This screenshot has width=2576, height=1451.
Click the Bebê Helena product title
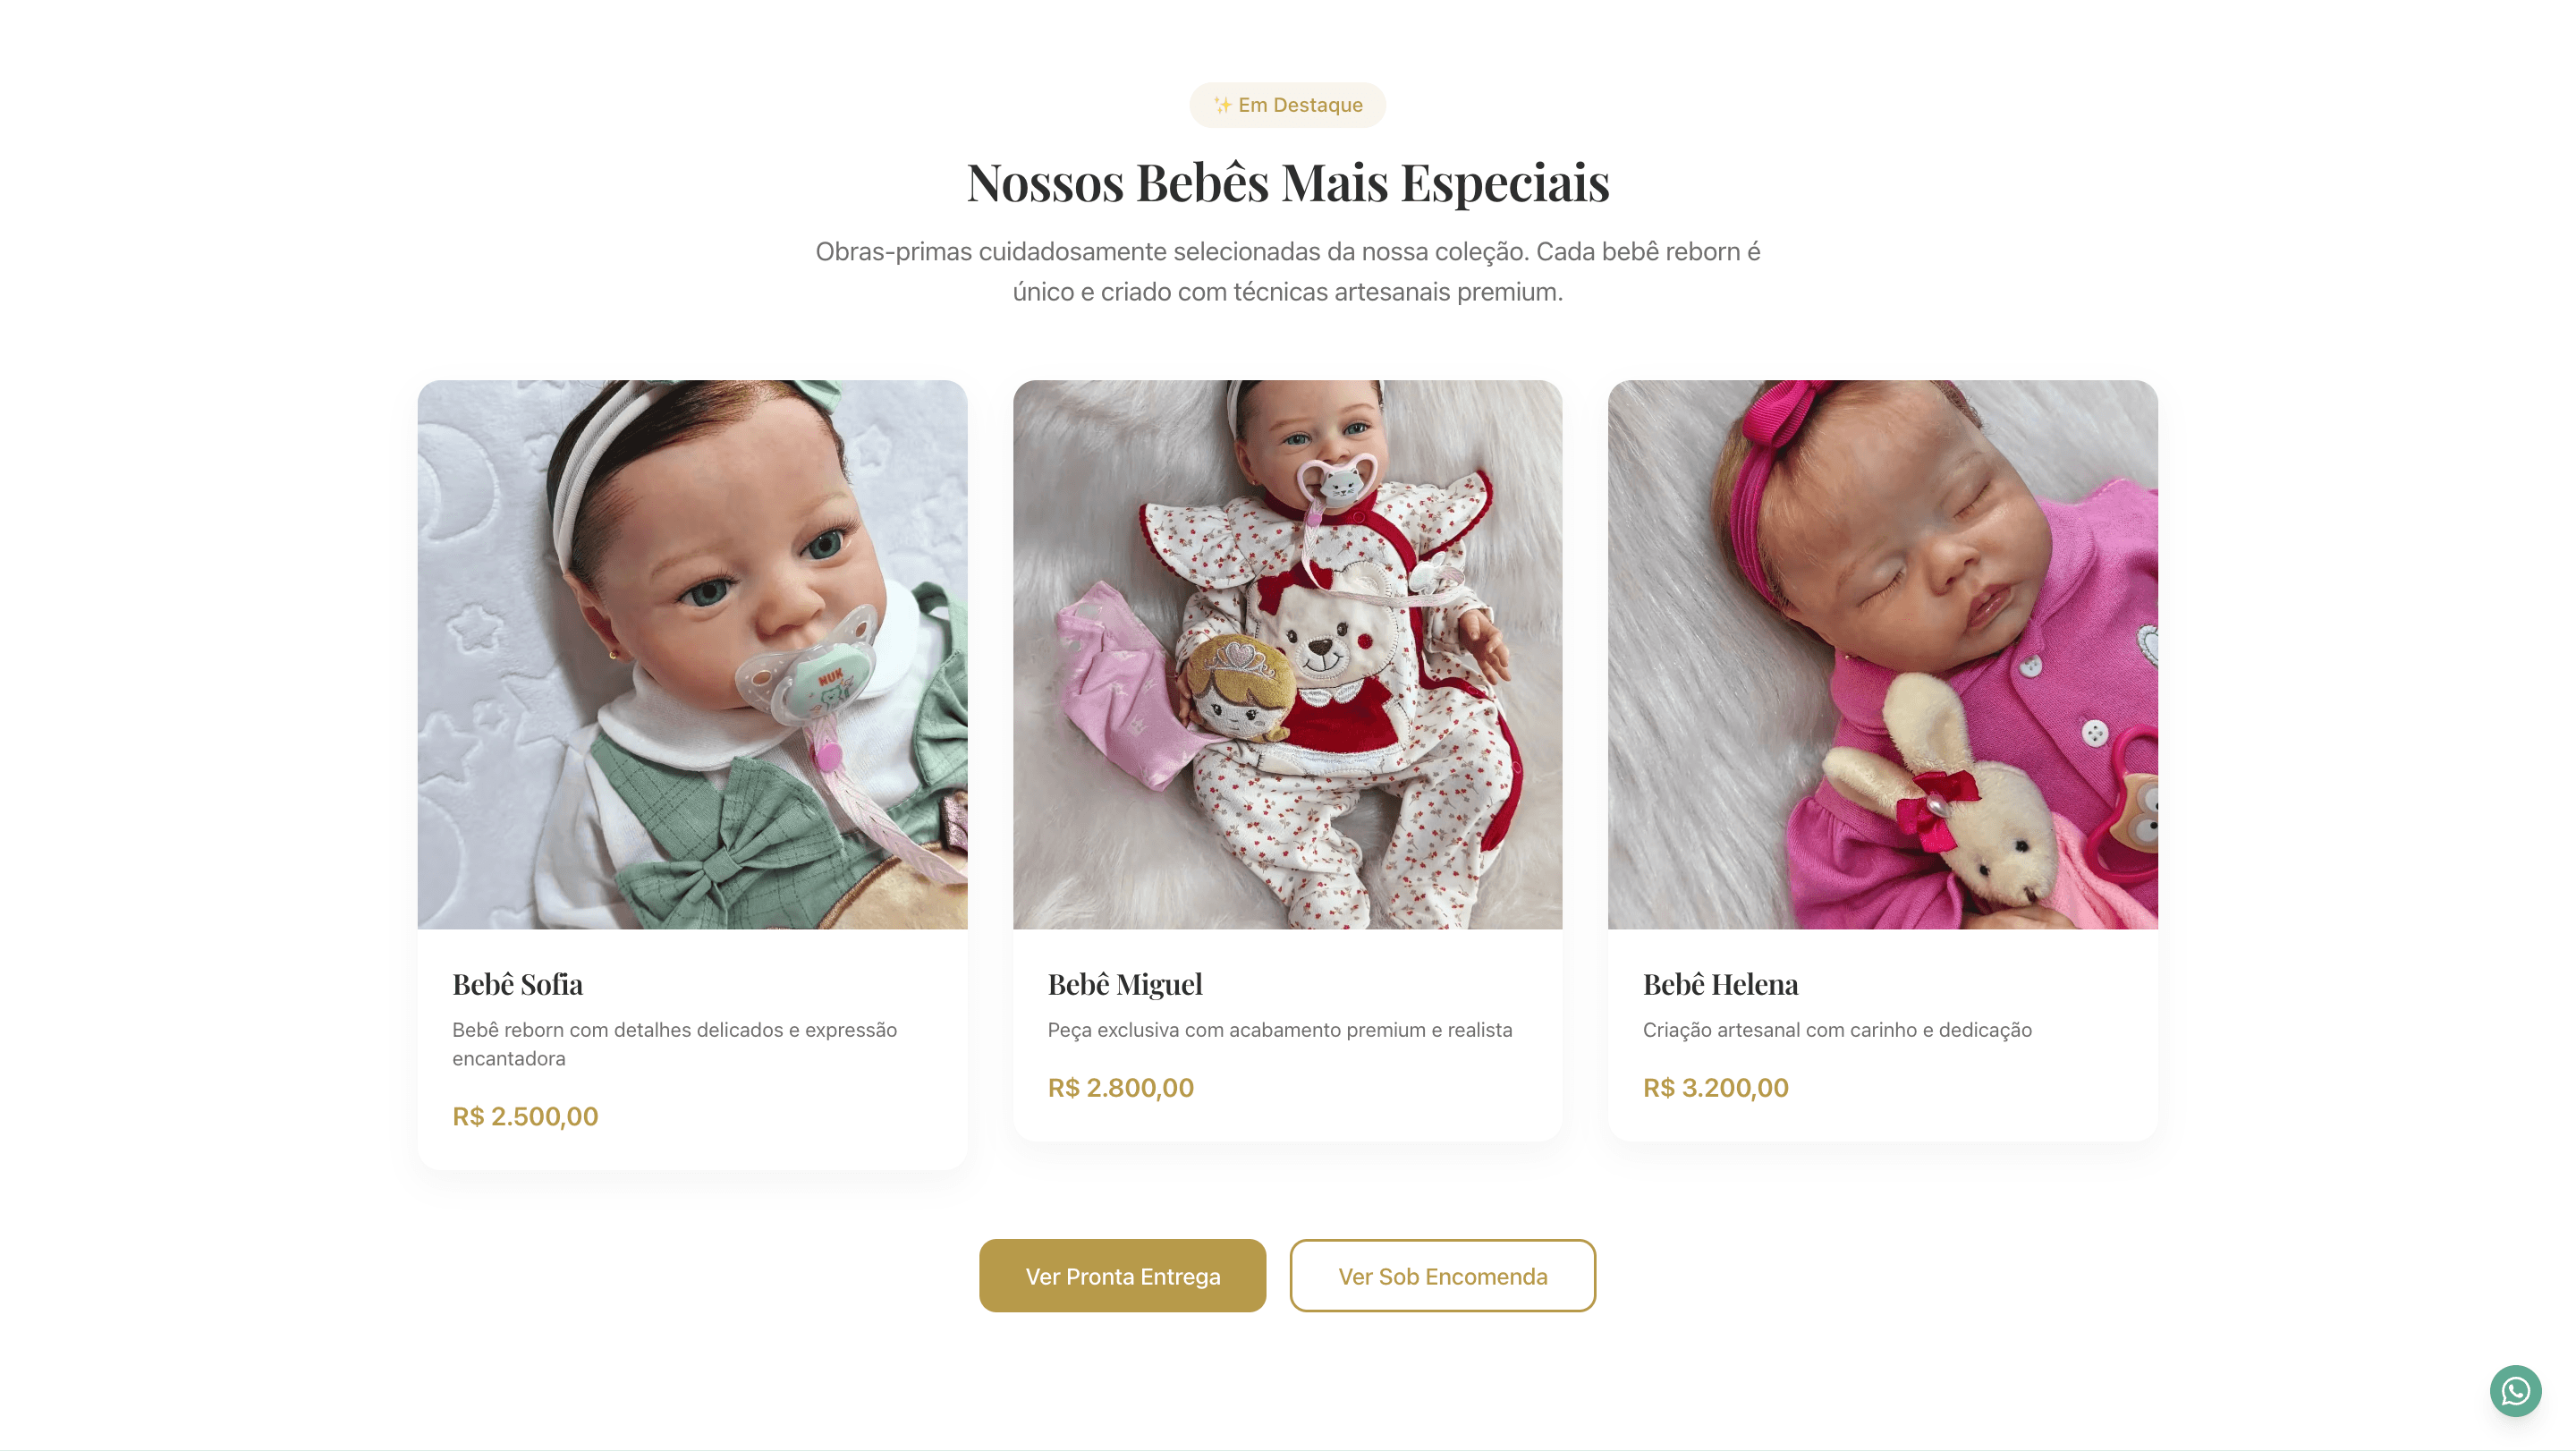(x=1720, y=984)
